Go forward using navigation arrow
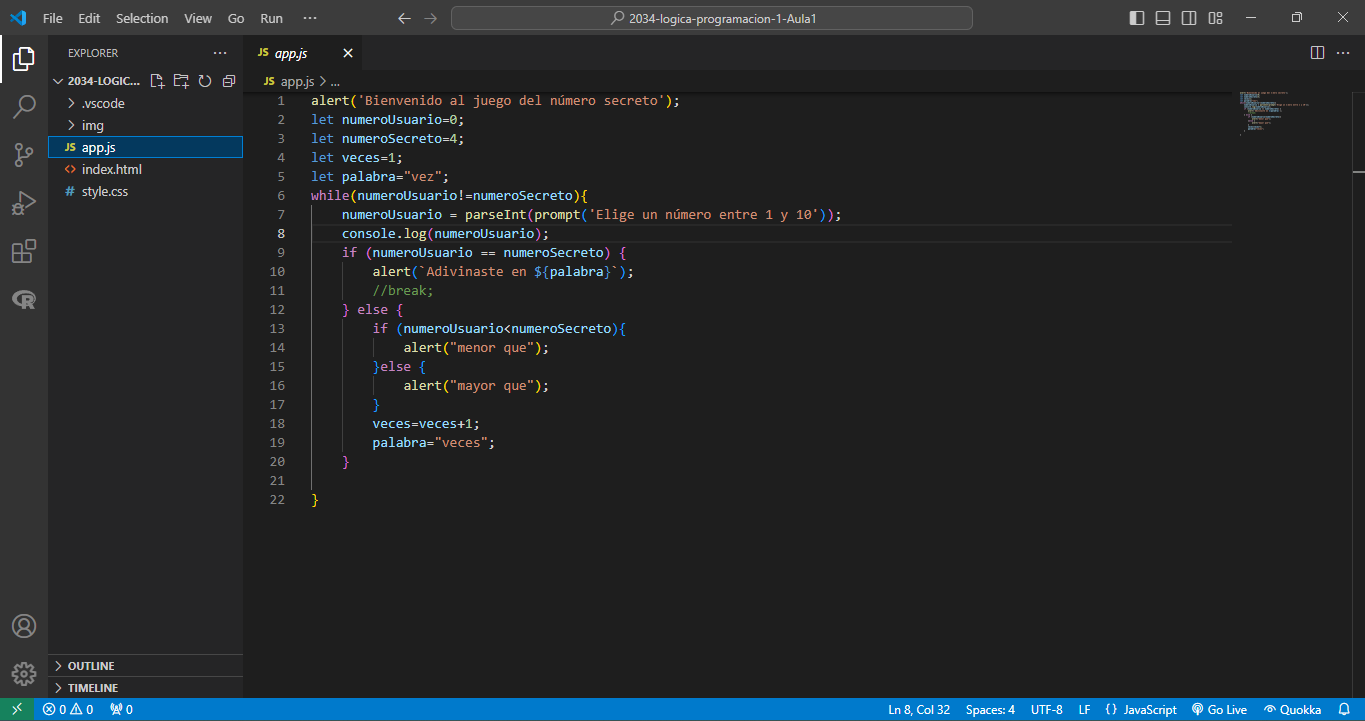The width and height of the screenshot is (1365, 721). 430,18
